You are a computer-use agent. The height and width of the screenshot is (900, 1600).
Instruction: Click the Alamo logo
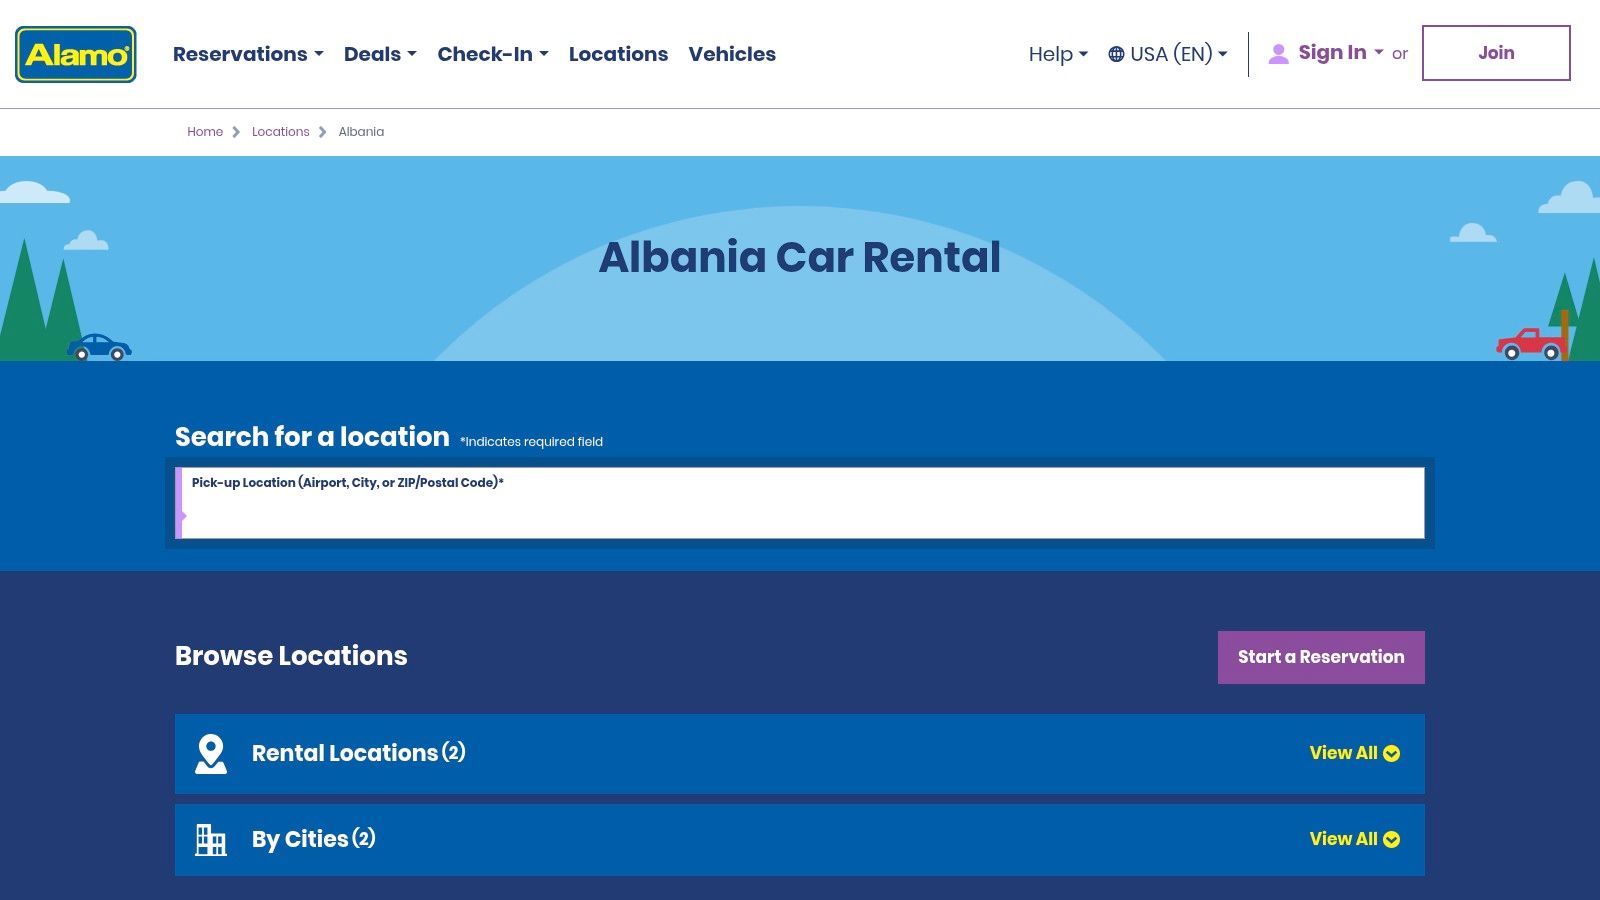[x=76, y=54]
